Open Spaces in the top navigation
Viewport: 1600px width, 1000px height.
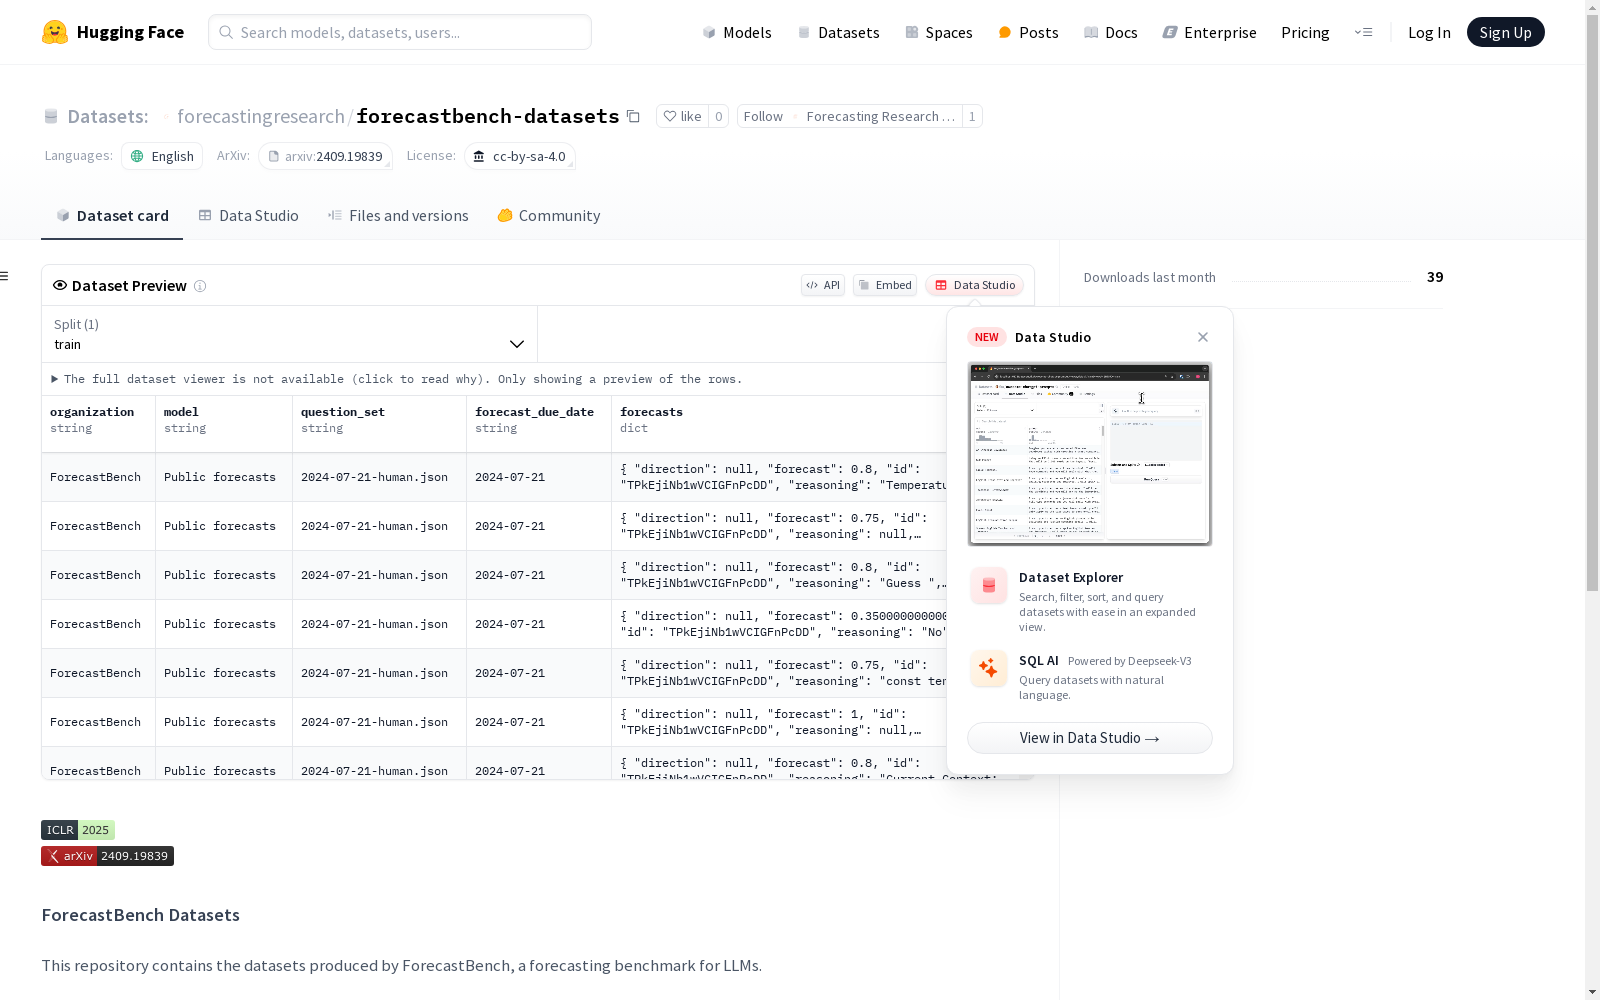tap(939, 32)
